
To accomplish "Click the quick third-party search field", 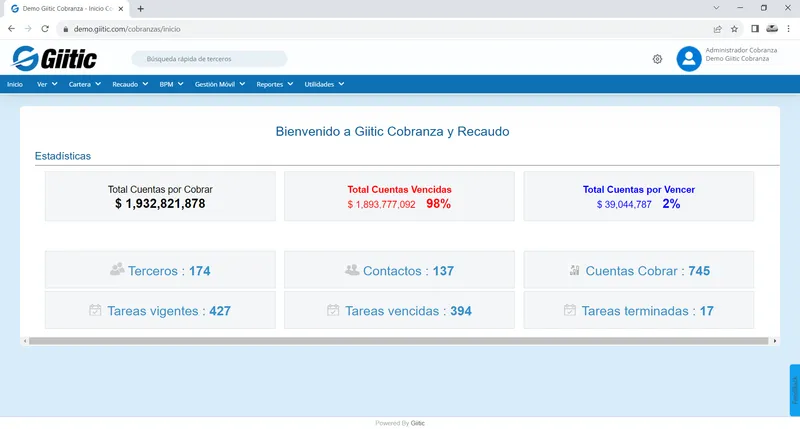I will coord(209,59).
